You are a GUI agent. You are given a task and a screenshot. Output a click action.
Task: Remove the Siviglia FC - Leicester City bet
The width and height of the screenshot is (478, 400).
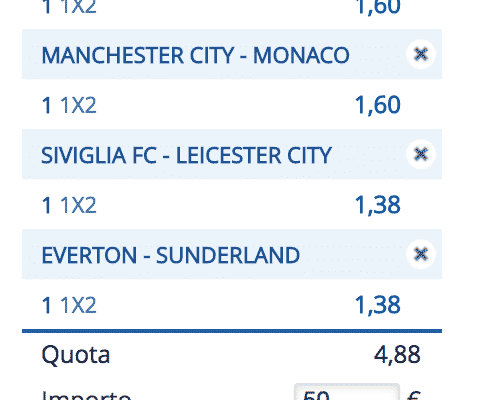click(421, 154)
